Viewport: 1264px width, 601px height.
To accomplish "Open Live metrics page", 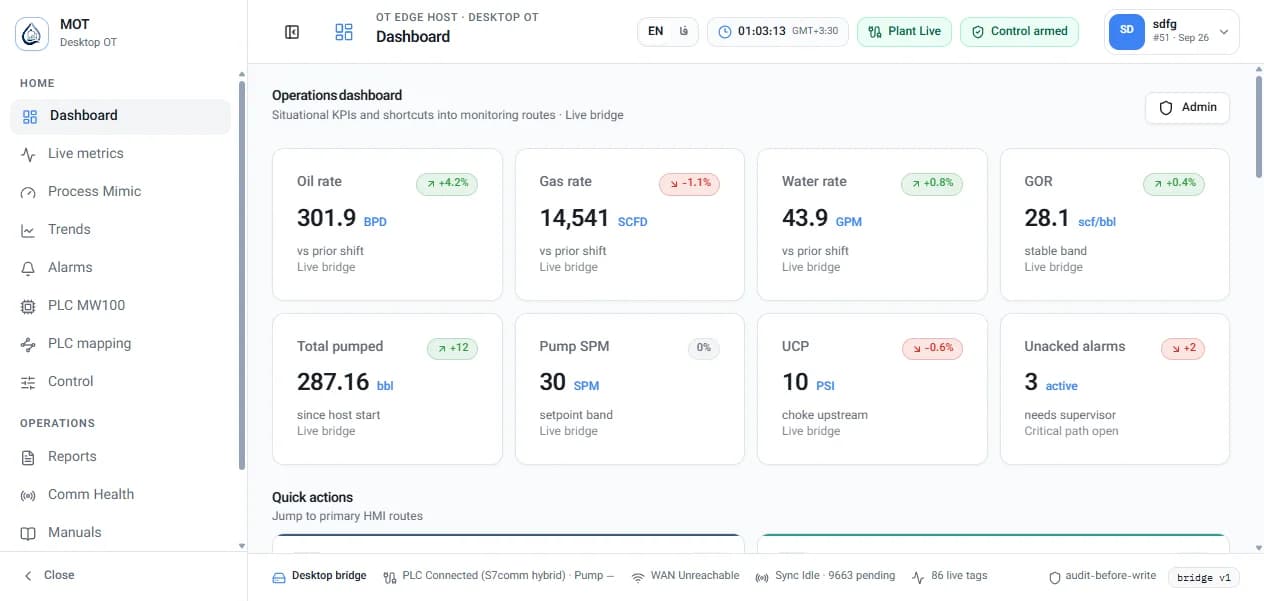I will (x=120, y=154).
